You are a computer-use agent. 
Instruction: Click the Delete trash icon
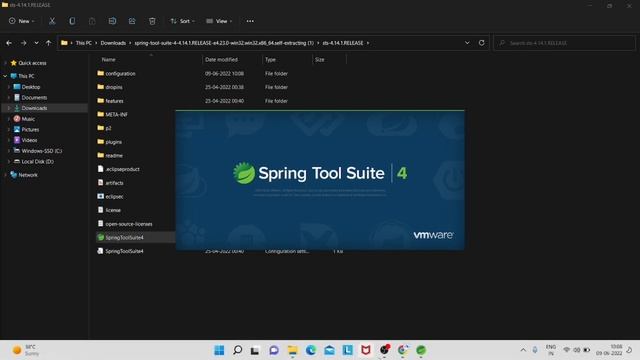click(x=152, y=21)
